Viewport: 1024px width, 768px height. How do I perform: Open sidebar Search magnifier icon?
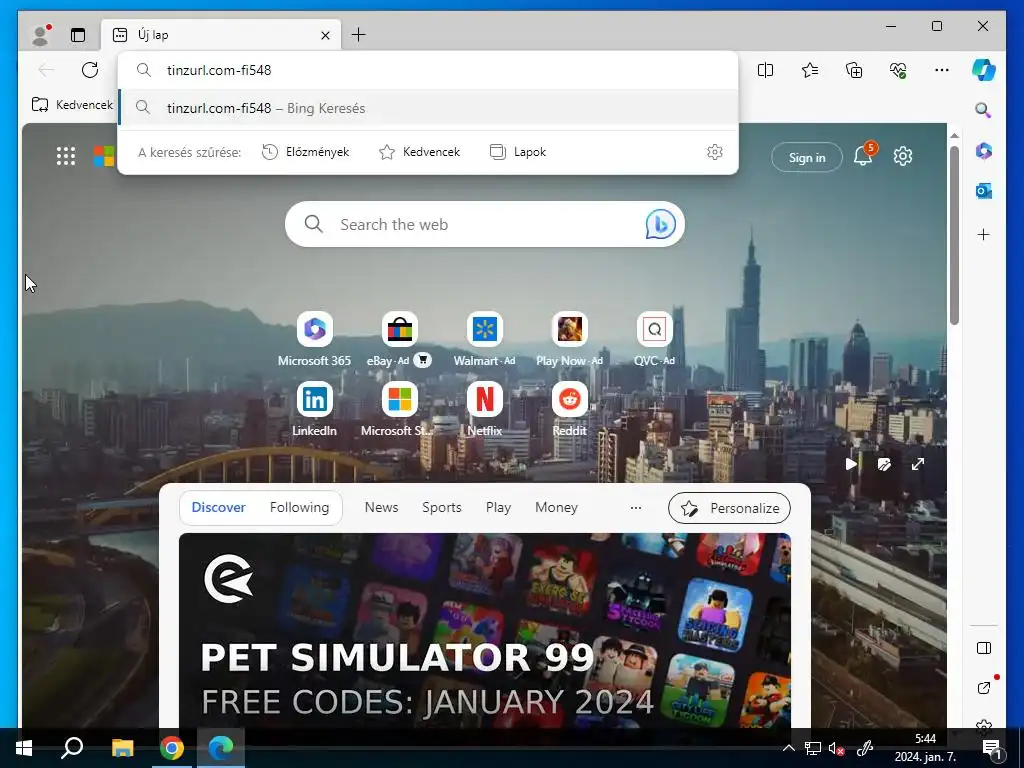click(x=984, y=110)
